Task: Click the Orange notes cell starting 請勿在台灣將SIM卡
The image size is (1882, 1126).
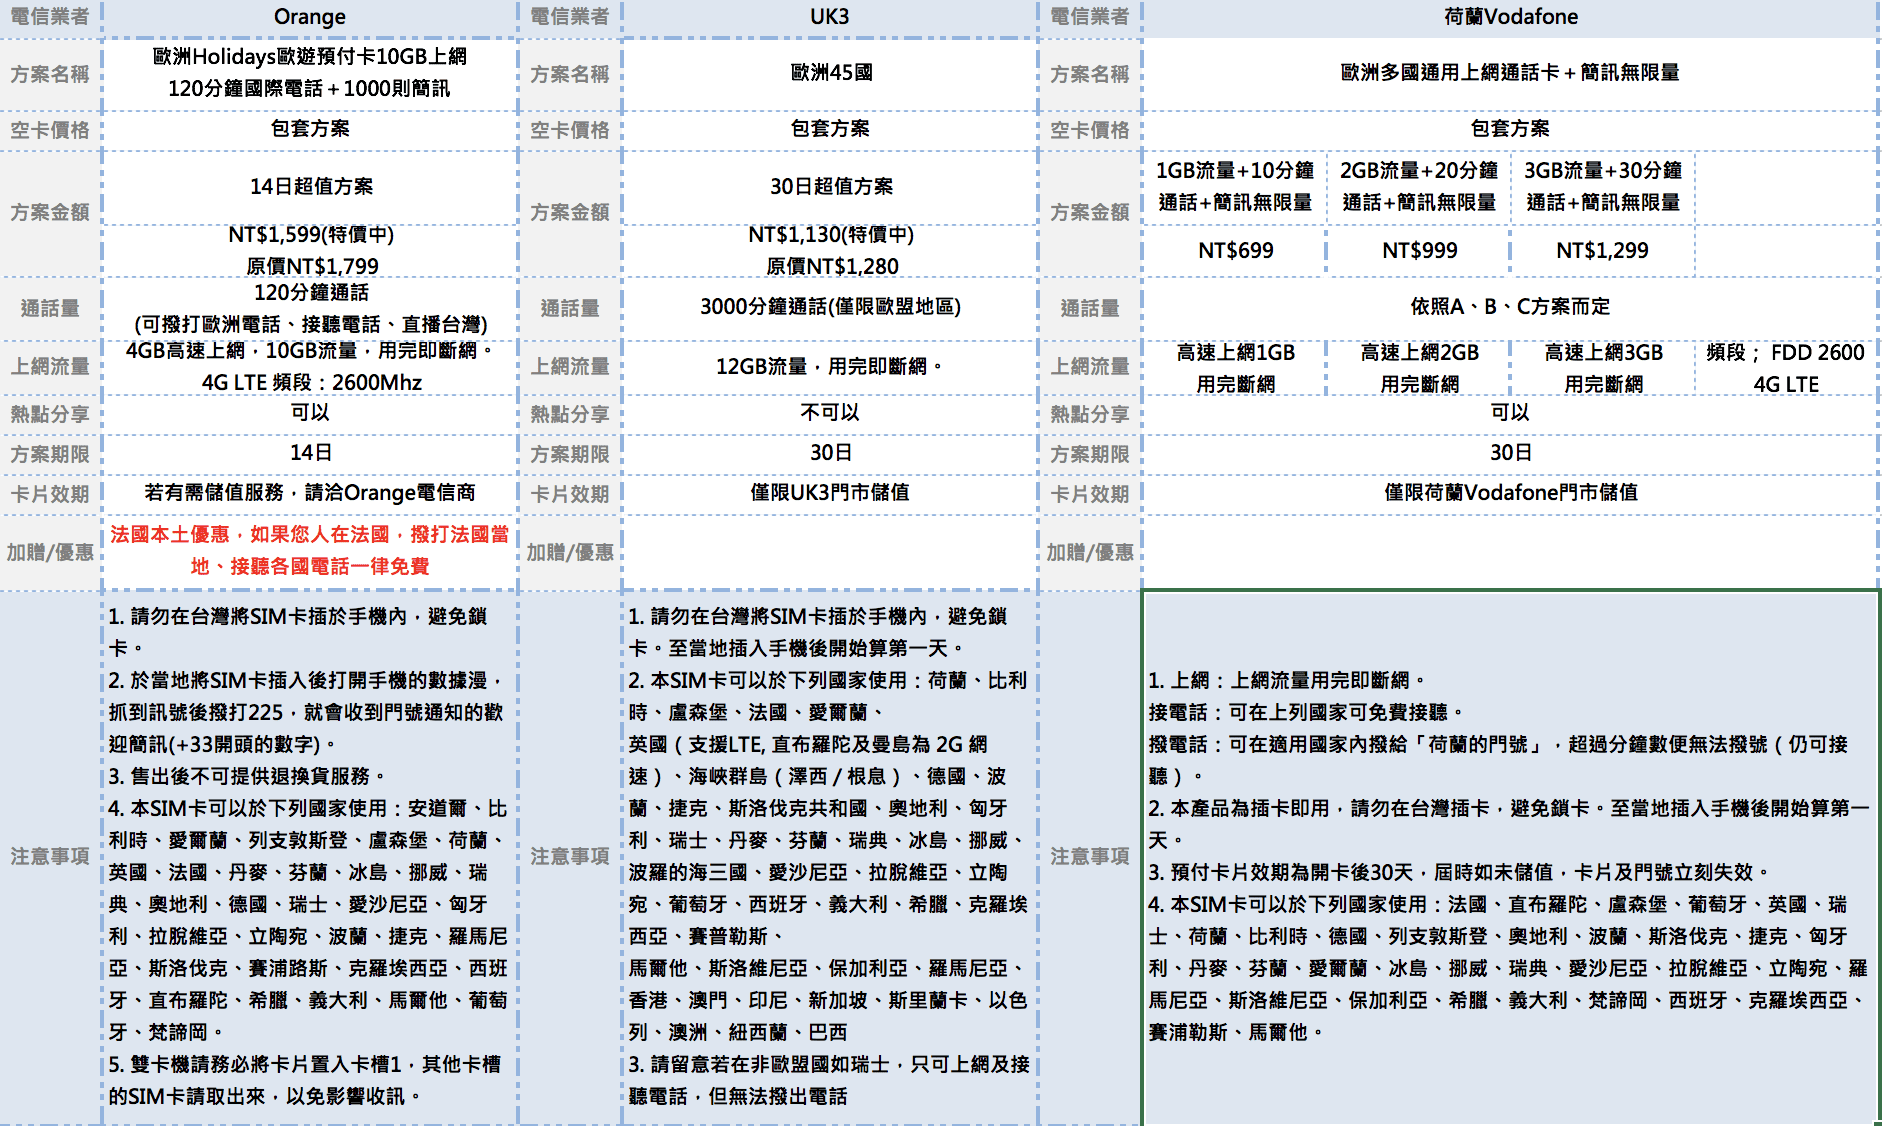Action: pyautogui.click(x=310, y=857)
